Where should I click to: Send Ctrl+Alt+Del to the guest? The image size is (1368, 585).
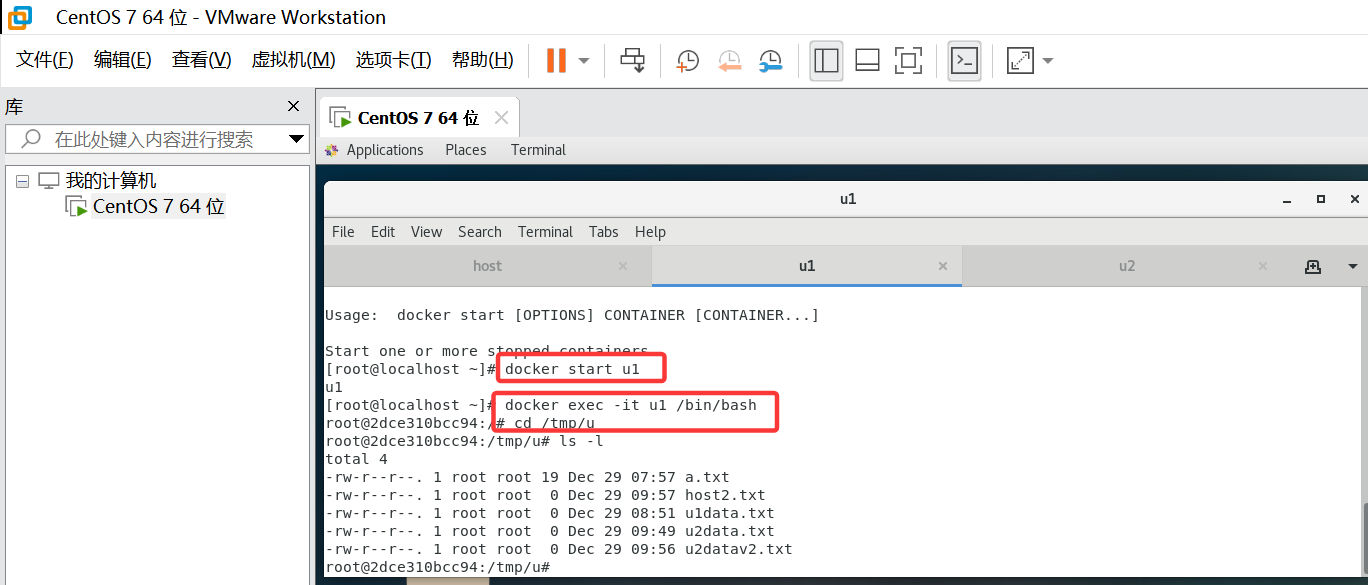[x=633, y=60]
